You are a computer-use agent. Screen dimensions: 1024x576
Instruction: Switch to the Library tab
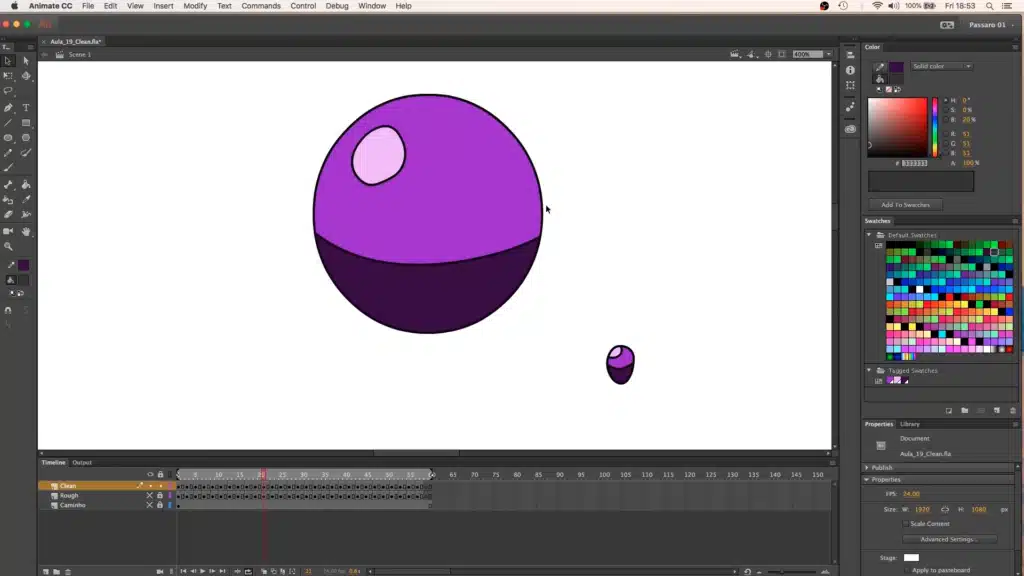coord(910,424)
